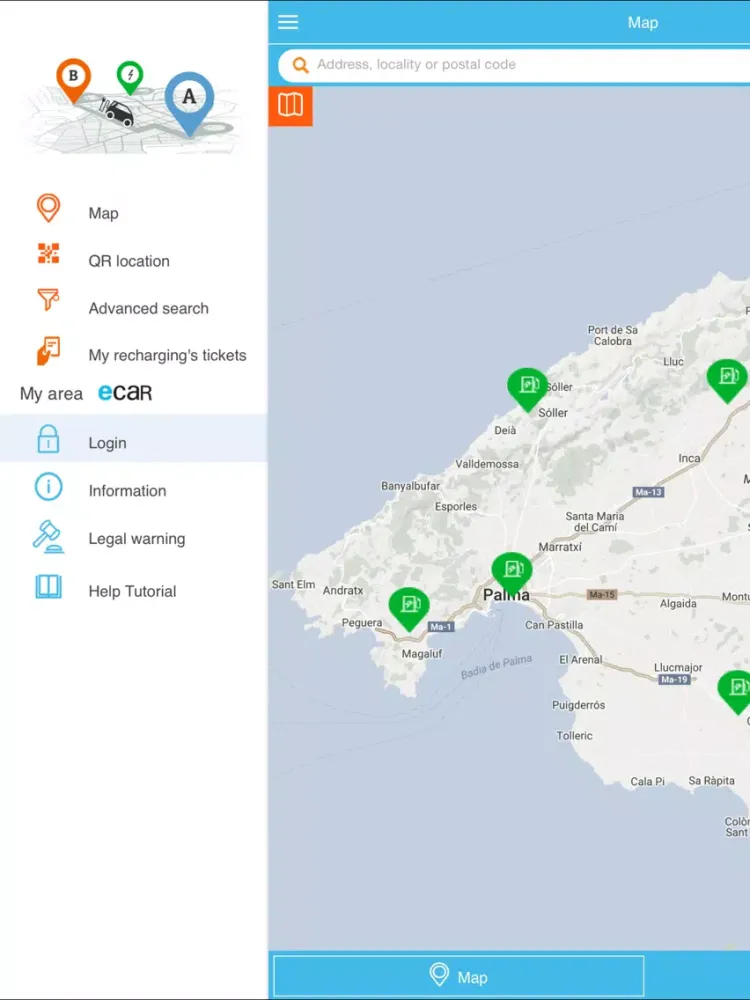Select the charging marker near Llucmajor
This screenshot has width=750, height=1000.
point(734,691)
